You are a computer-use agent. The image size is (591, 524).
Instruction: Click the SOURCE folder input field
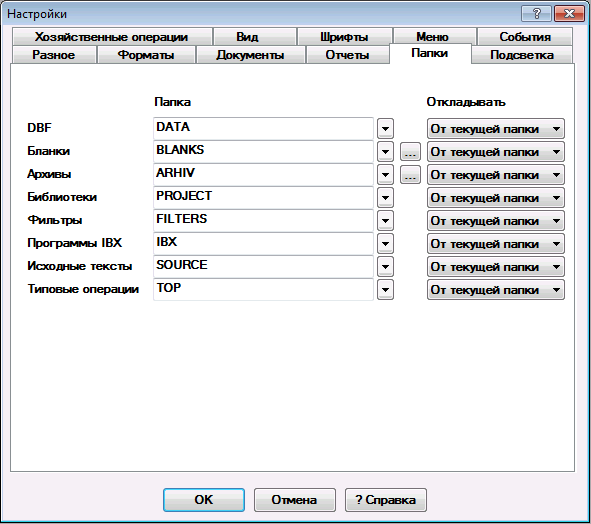click(263, 267)
